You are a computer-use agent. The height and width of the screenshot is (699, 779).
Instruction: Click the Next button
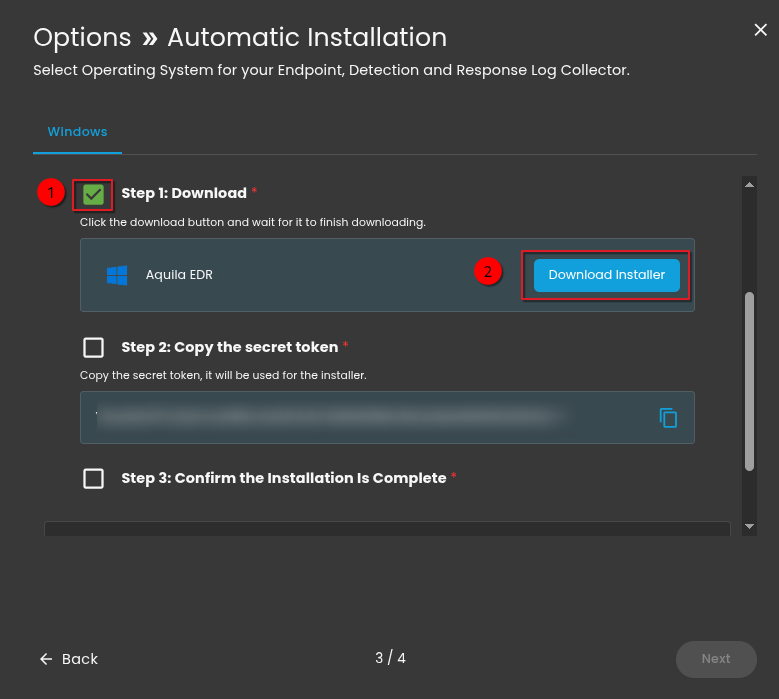(715, 659)
